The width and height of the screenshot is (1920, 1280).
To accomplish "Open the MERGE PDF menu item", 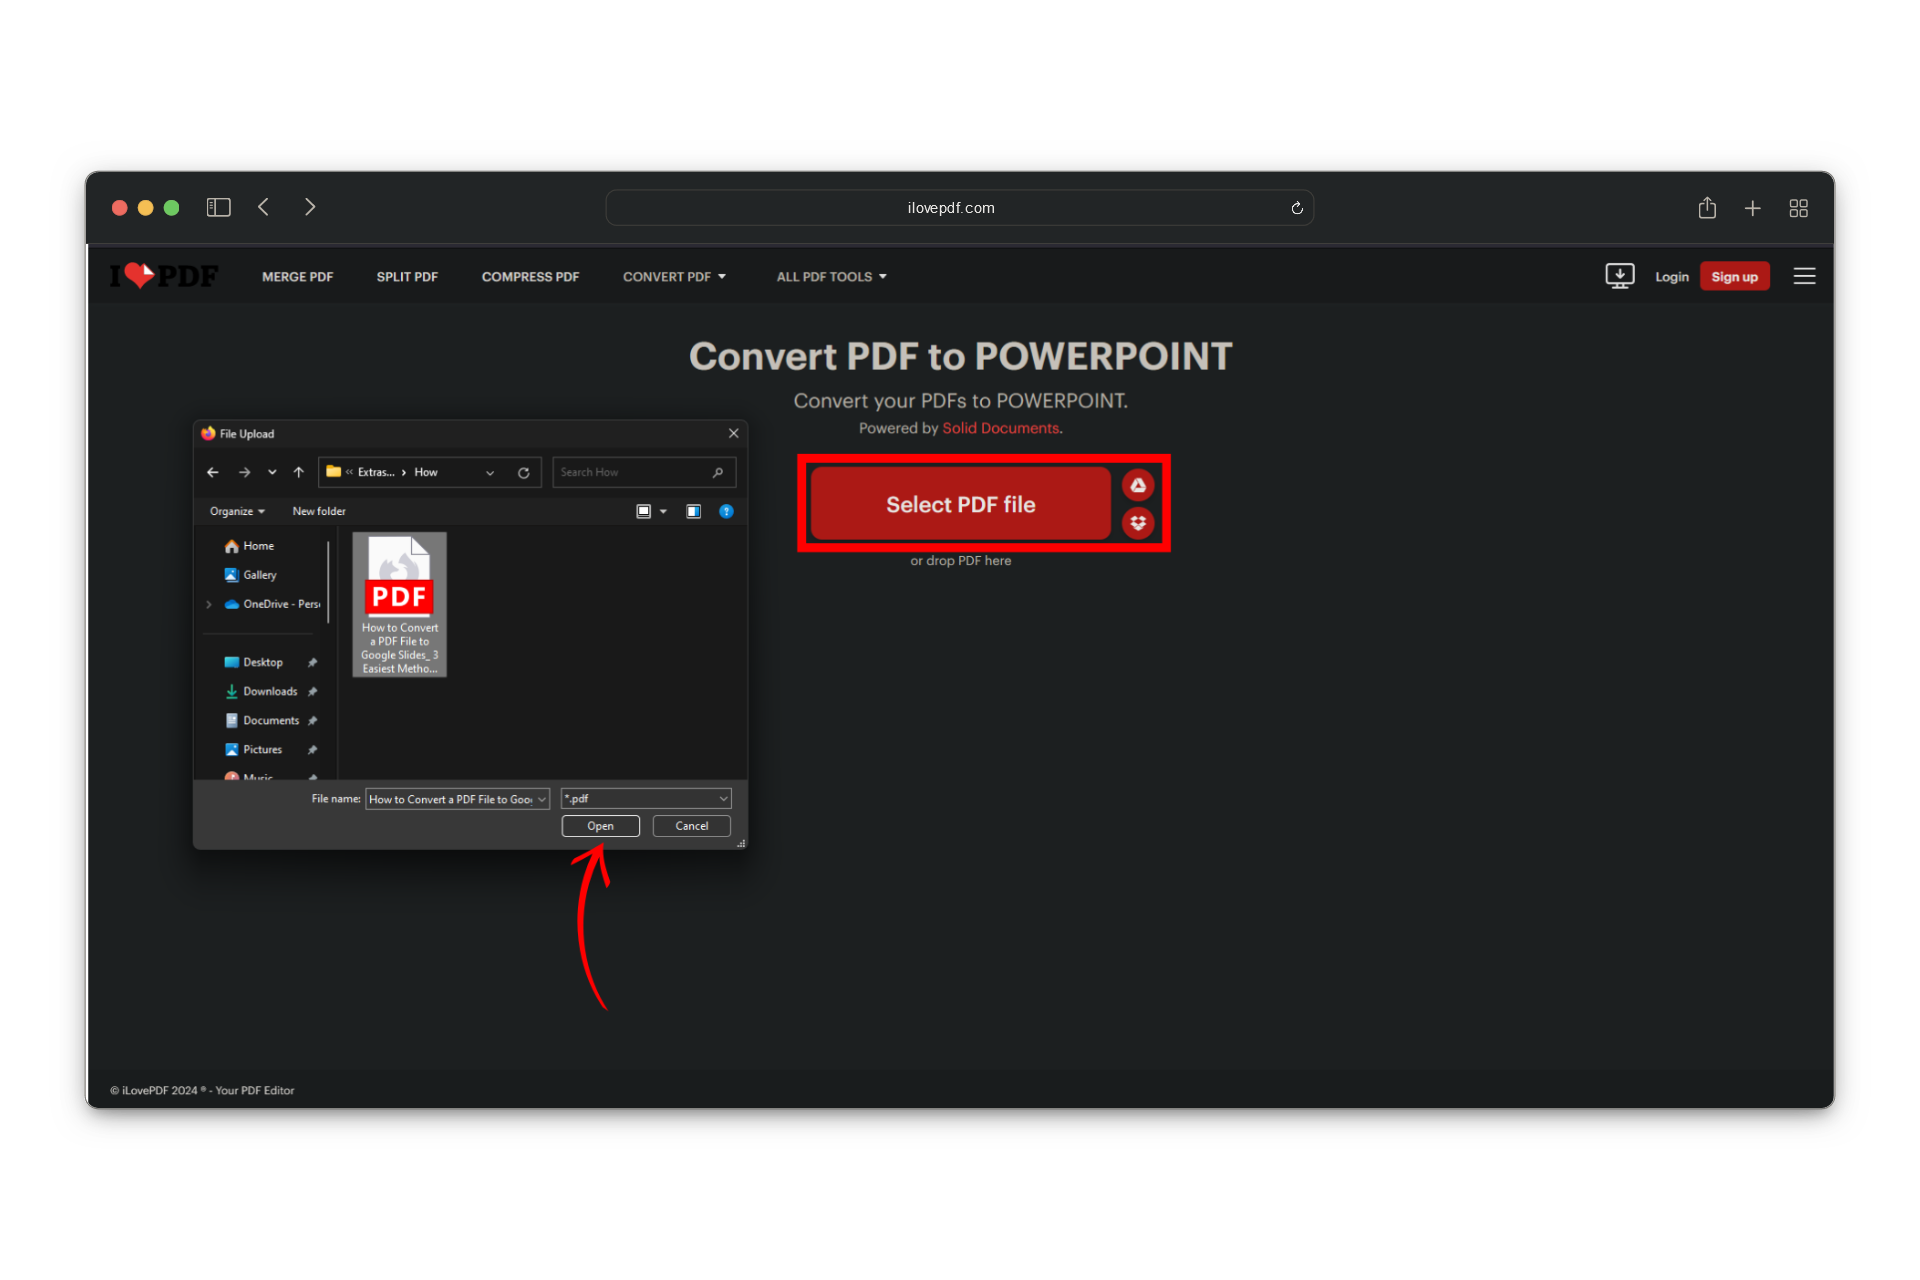I will [x=297, y=277].
